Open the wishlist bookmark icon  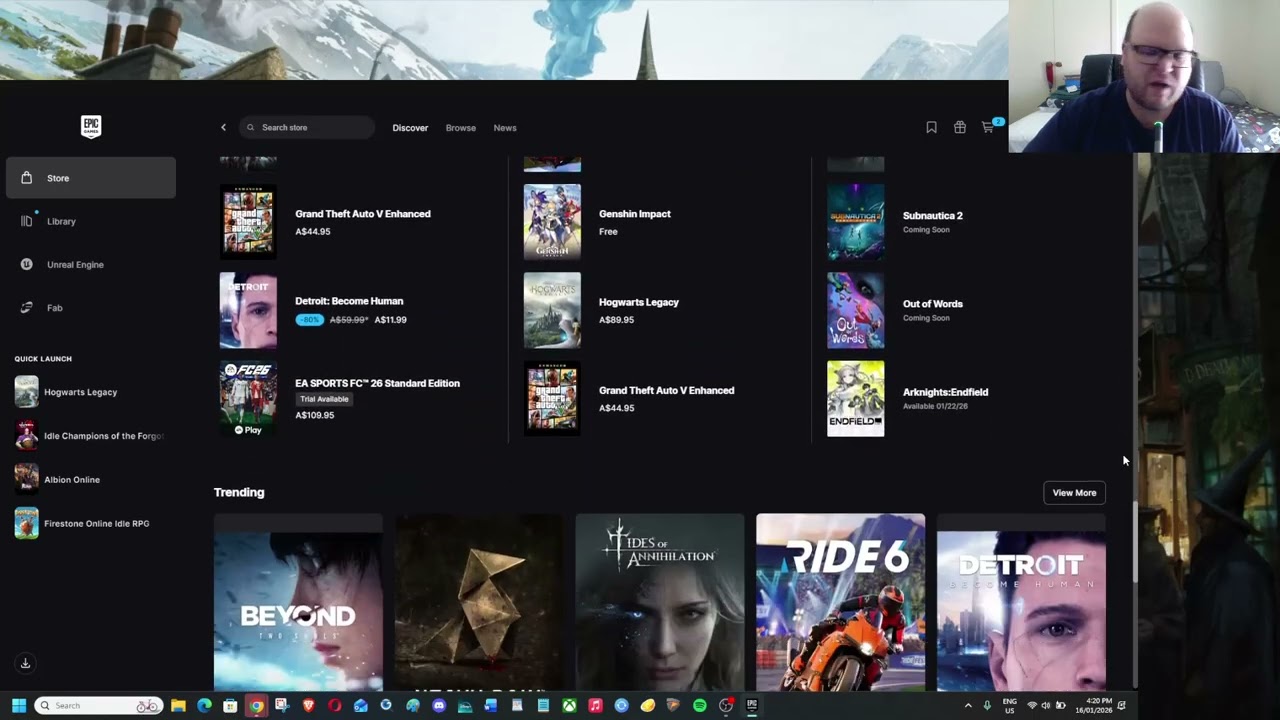[931, 127]
